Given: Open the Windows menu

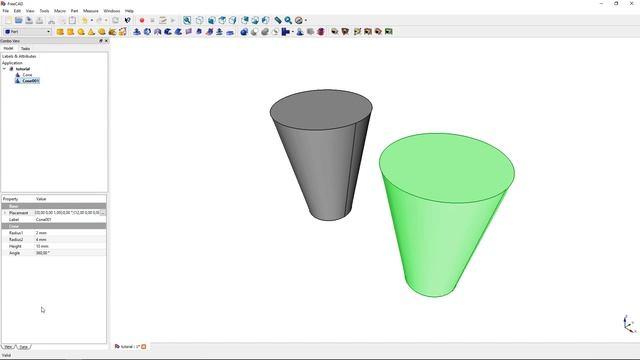Looking at the screenshot, I should (112, 11).
